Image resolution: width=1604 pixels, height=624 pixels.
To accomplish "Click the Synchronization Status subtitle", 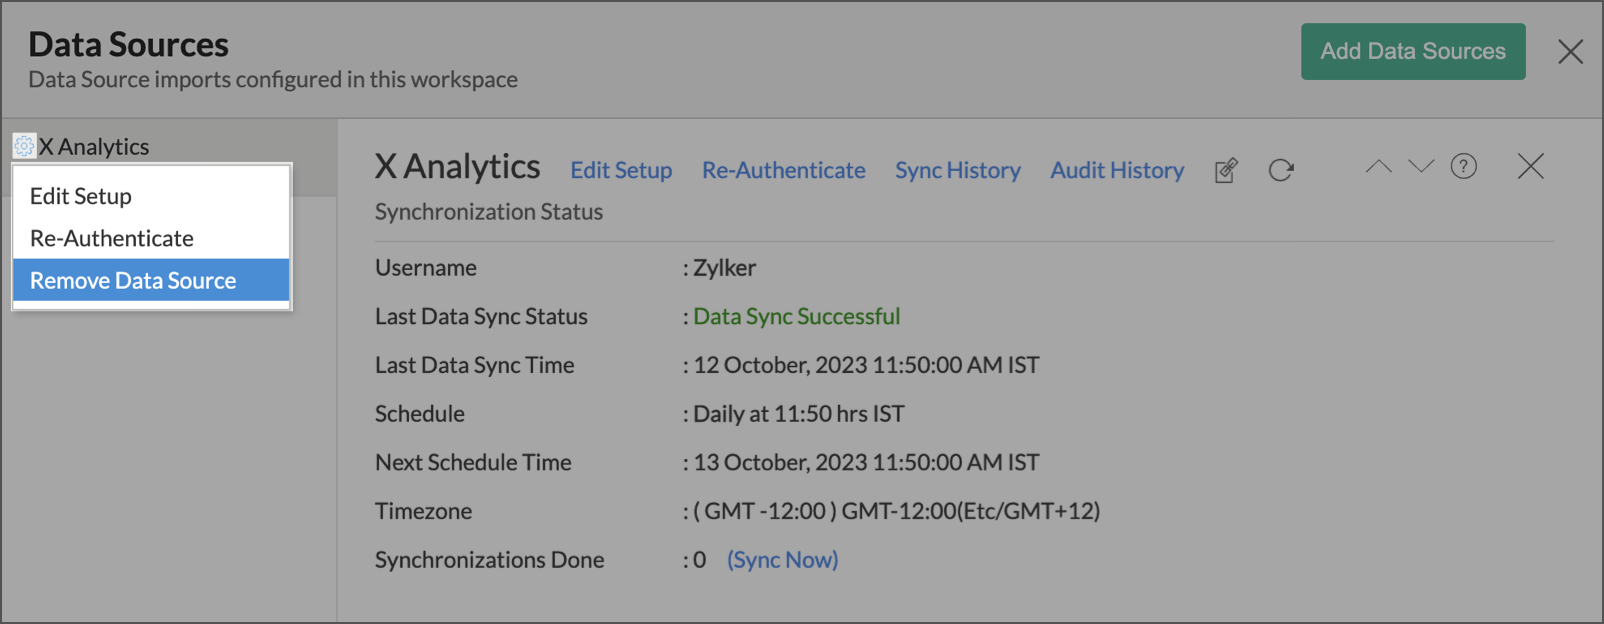I will [x=489, y=212].
